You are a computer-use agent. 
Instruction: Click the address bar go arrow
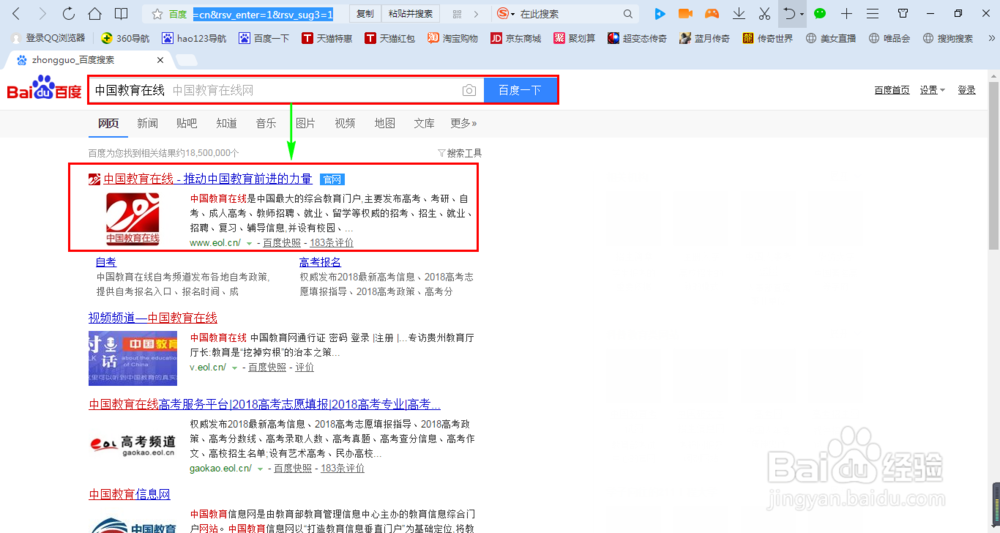(476, 14)
